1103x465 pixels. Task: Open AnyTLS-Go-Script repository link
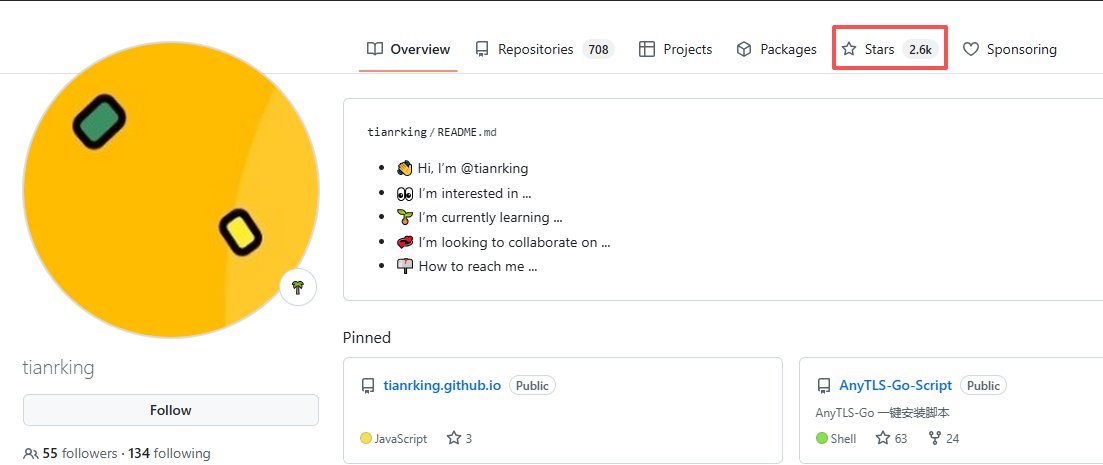pyautogui.click(x=895, y=386)
